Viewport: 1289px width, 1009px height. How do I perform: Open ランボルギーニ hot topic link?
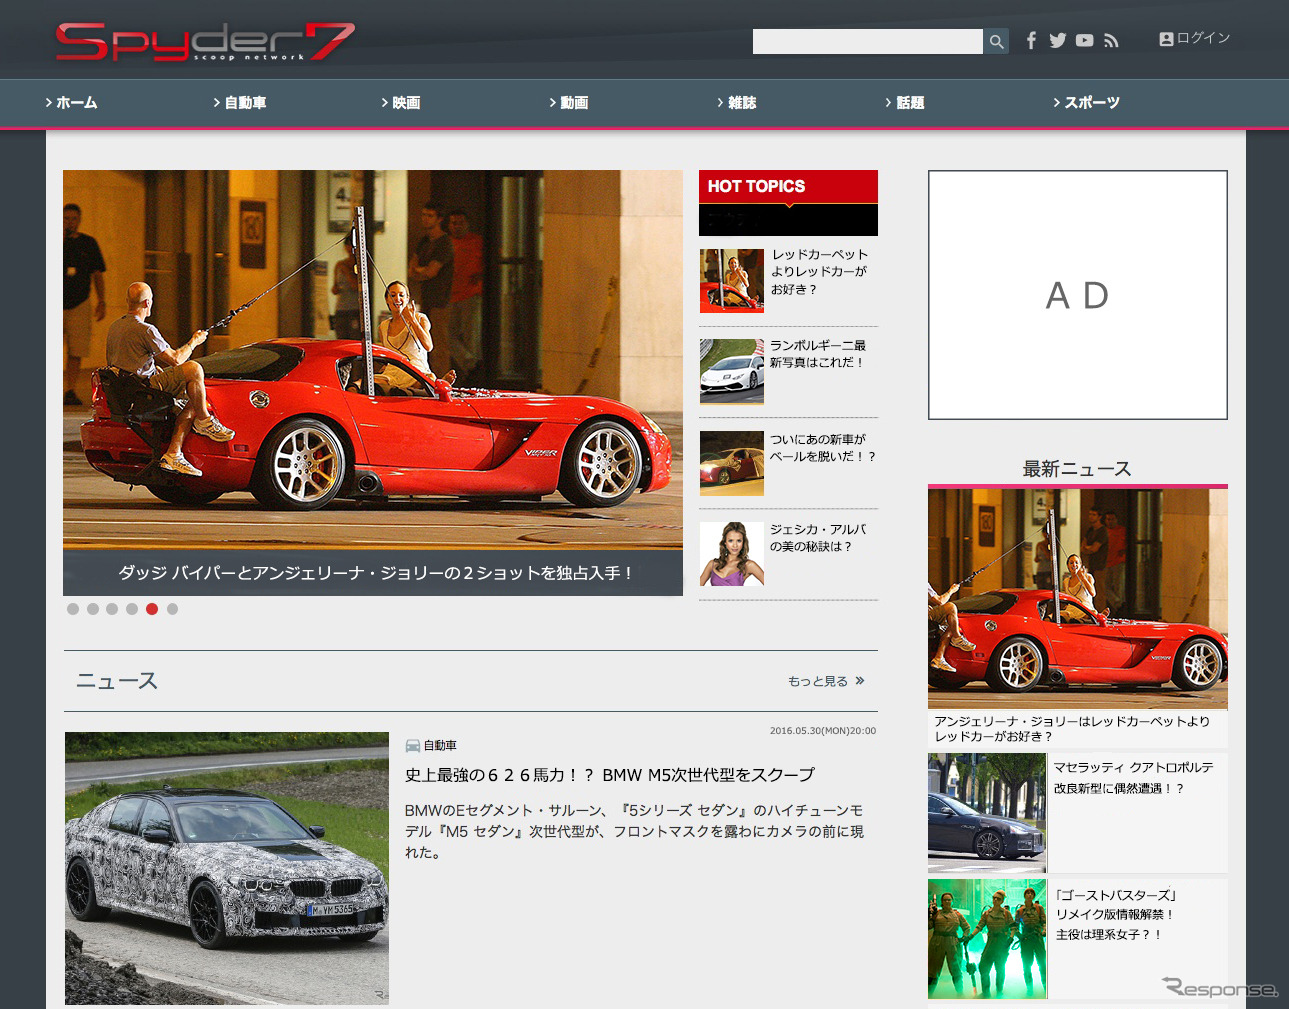pyautogui.click(x=817, y=354)
